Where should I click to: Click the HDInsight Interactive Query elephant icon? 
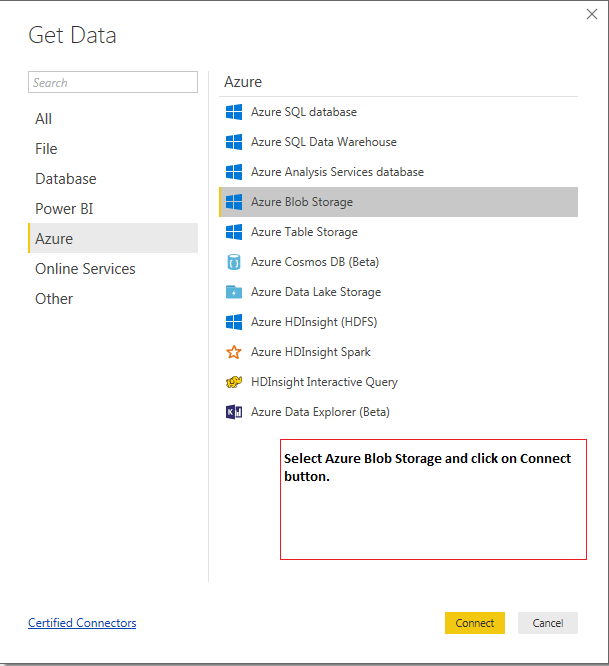tap(234, 382)
